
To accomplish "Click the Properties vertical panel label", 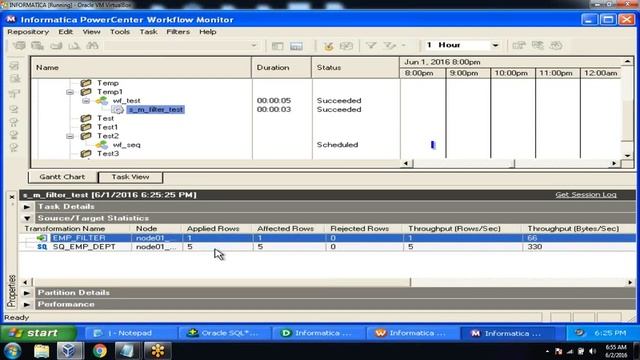I will [12, 291].
